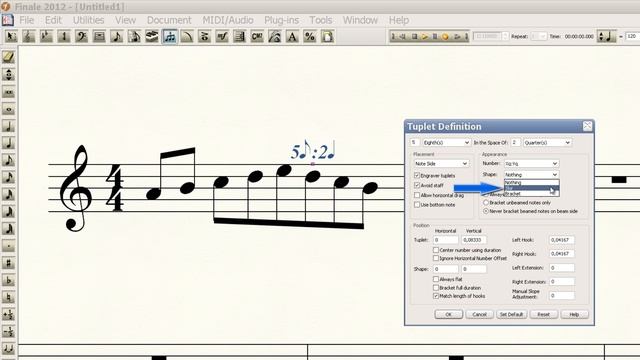The height and width of the screenshot is (360, 640).
Task: Choose the whole note in left palette
Action: (x=9, y=109)
